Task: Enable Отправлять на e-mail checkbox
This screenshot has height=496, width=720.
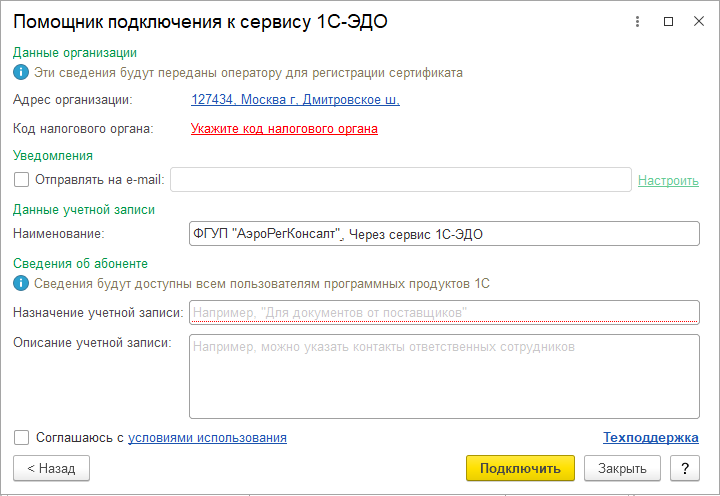Action: (x=22, y=180)
